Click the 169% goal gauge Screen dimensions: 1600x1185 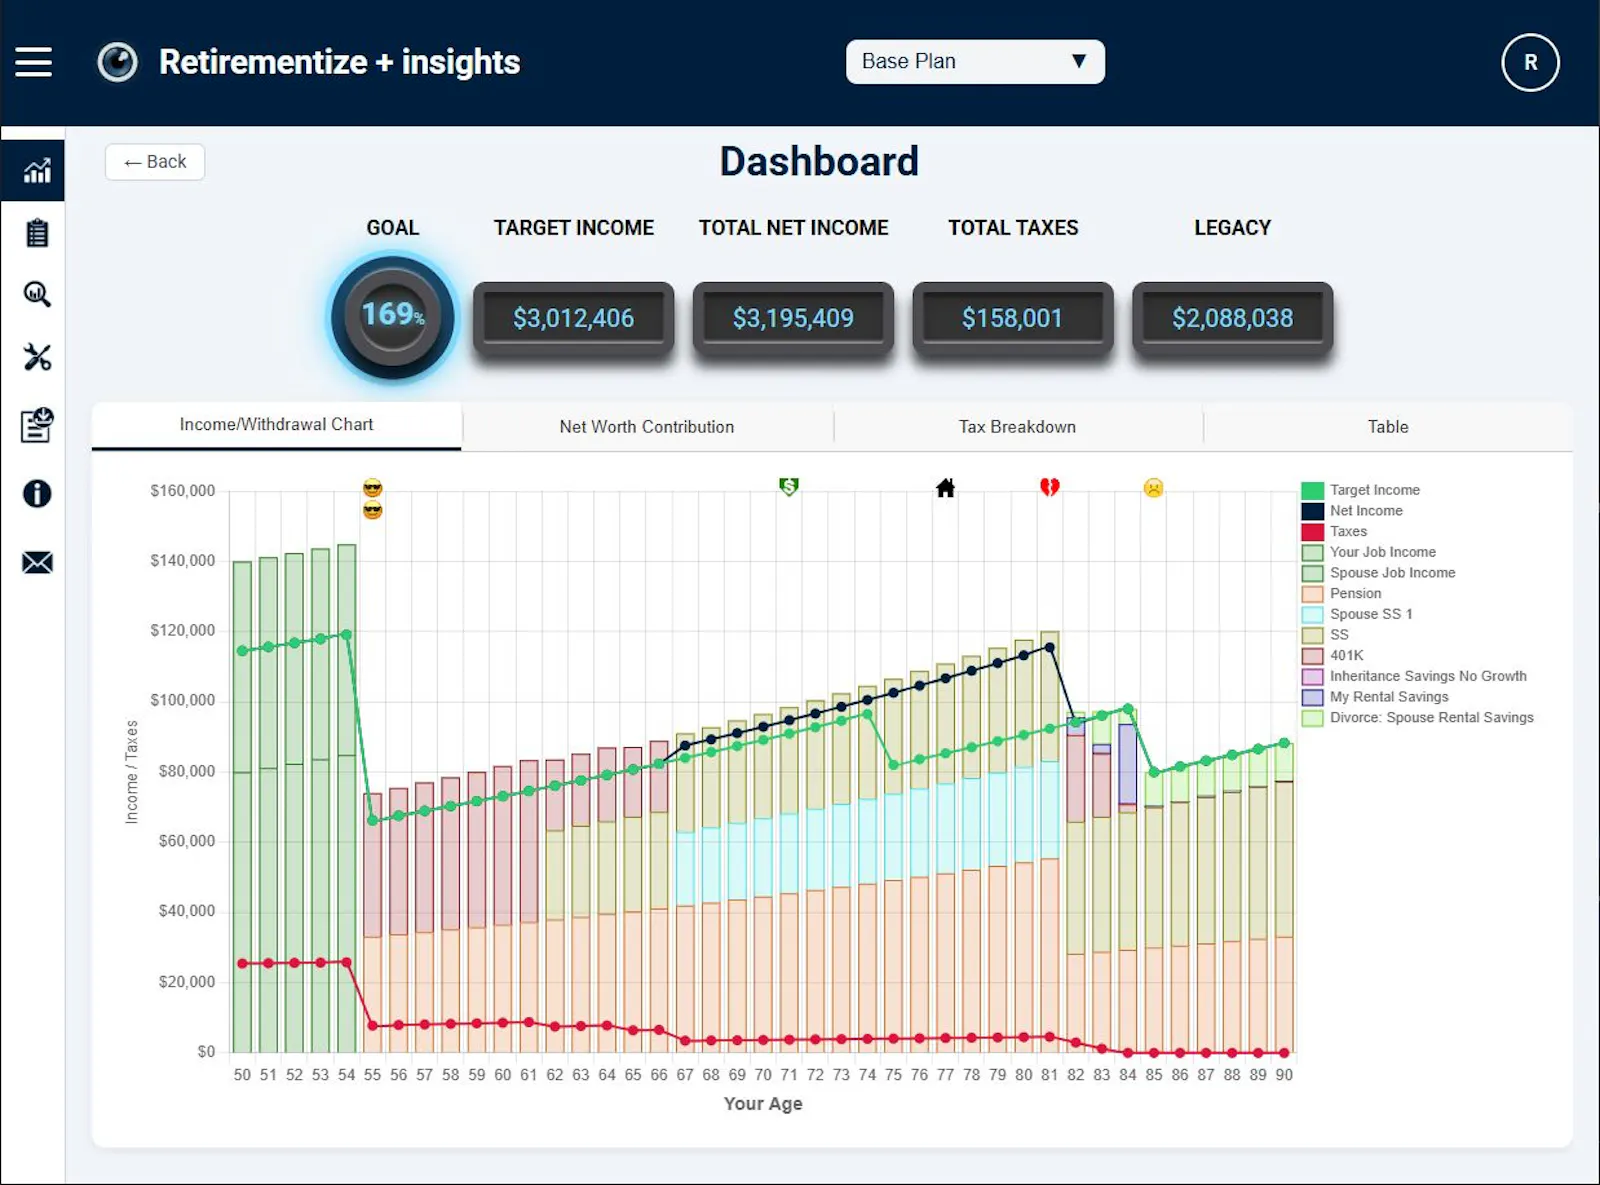(x=393, y=317)
